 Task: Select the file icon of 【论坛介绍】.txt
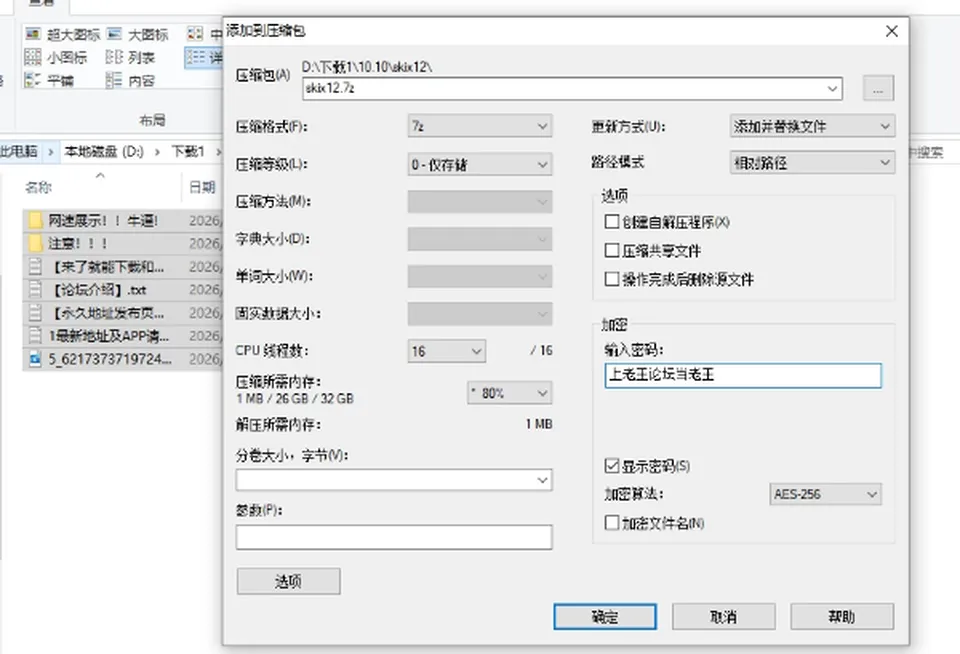click(36, 290)
